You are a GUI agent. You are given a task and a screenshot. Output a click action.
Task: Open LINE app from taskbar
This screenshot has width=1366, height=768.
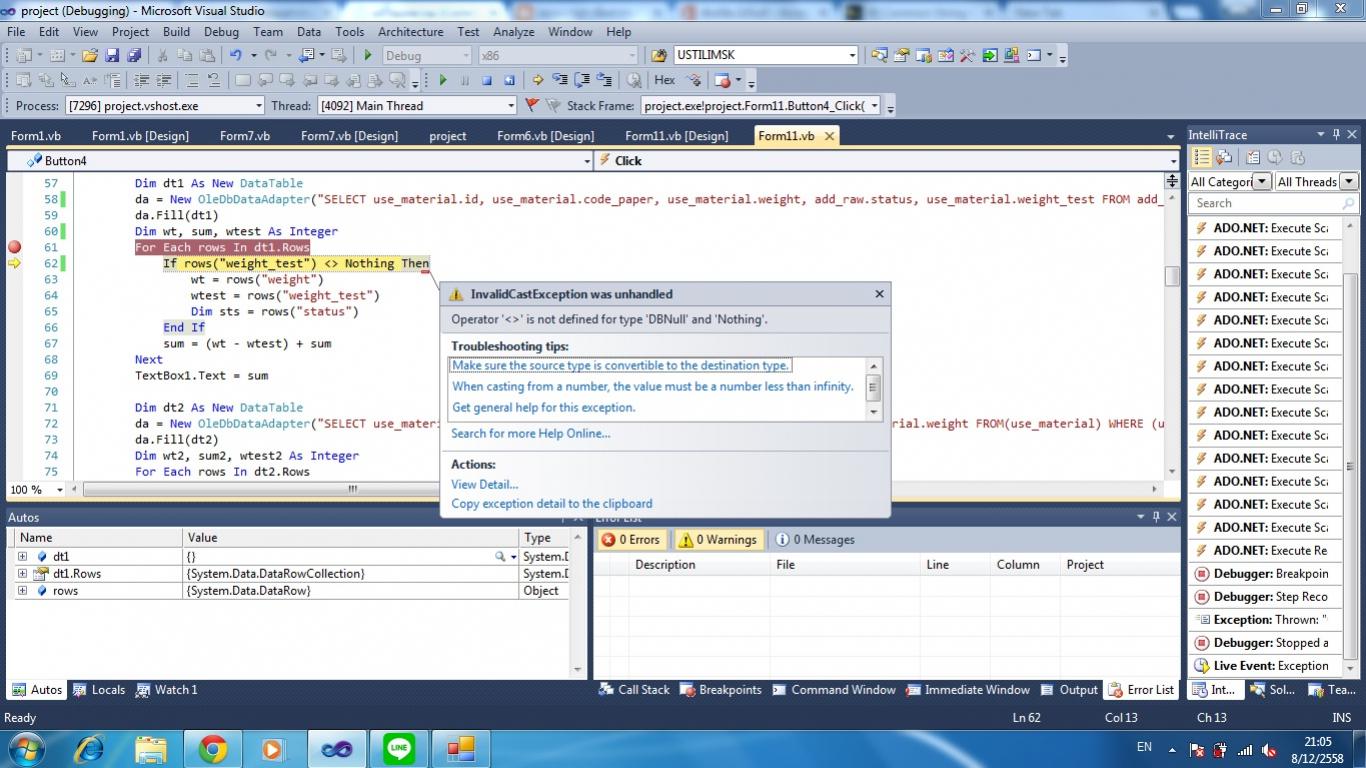click(399, 748)
